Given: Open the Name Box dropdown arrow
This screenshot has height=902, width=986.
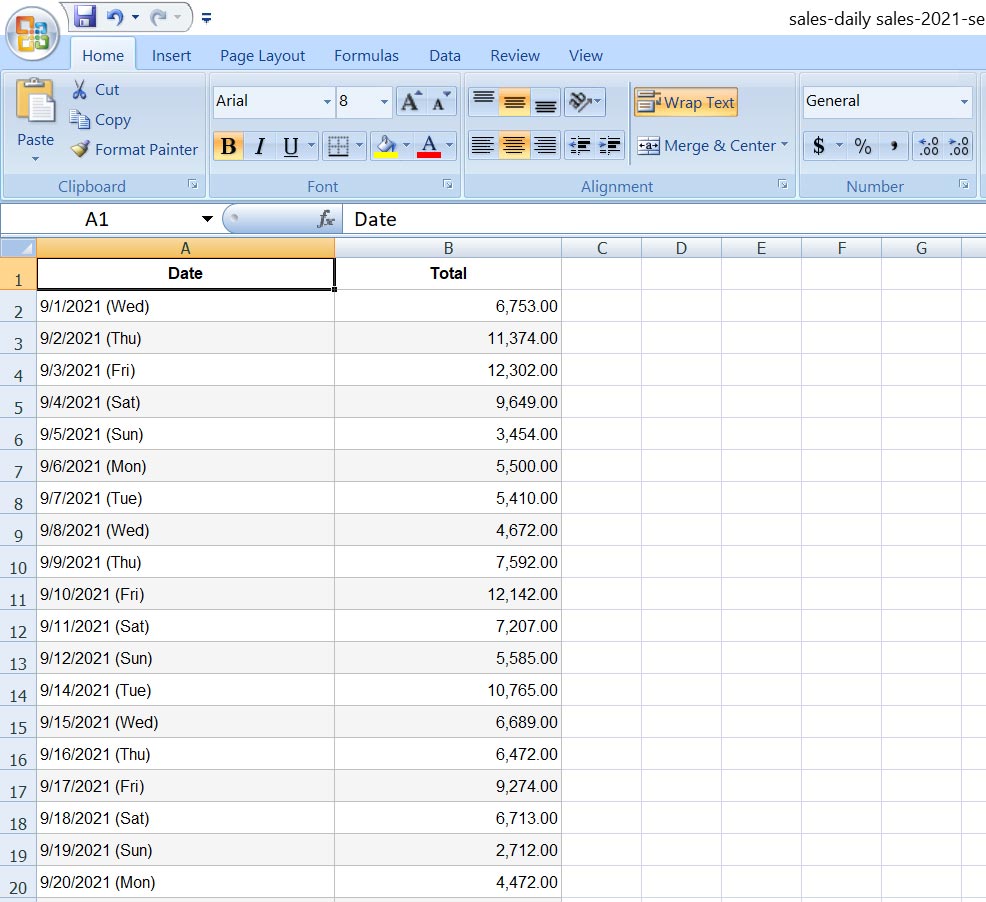Looking at the screenshot, I should click(x=207, y=219).
